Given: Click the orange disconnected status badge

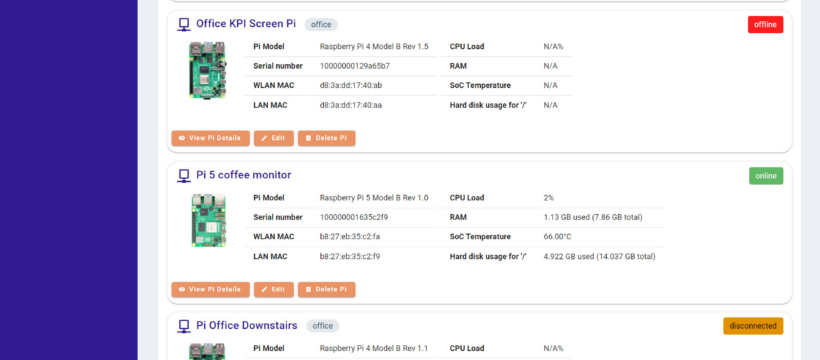Looking at the screenshot, I should (x=753, y=326).
